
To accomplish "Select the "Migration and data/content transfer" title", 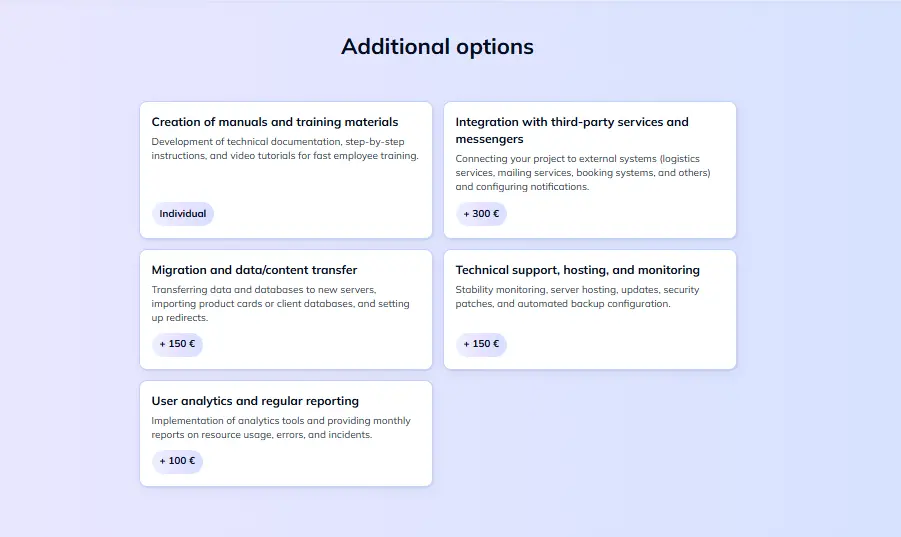I will (x=254, y=270).
